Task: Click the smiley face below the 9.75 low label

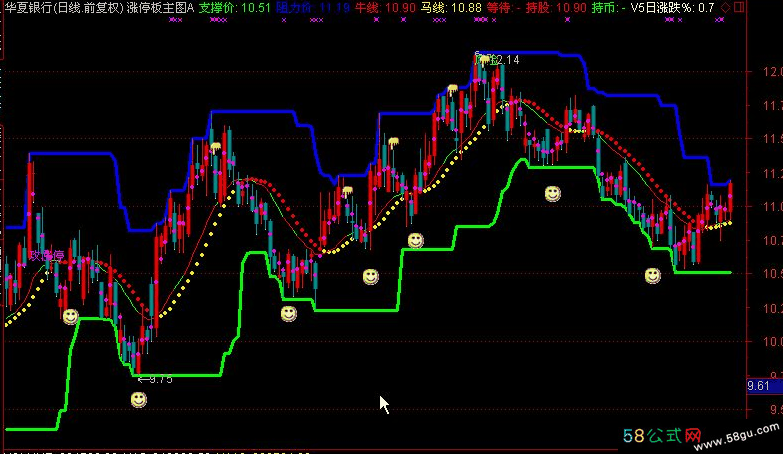Action: (x=139, y=400)
